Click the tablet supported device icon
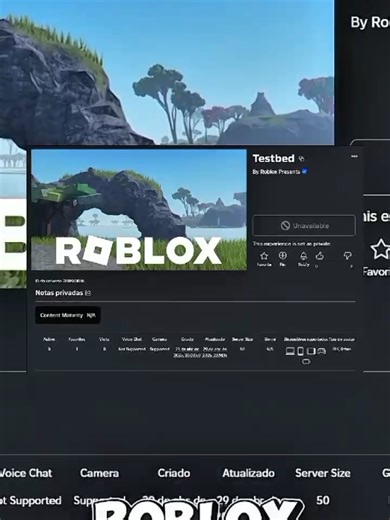The image size is (390, 520). 311,351
